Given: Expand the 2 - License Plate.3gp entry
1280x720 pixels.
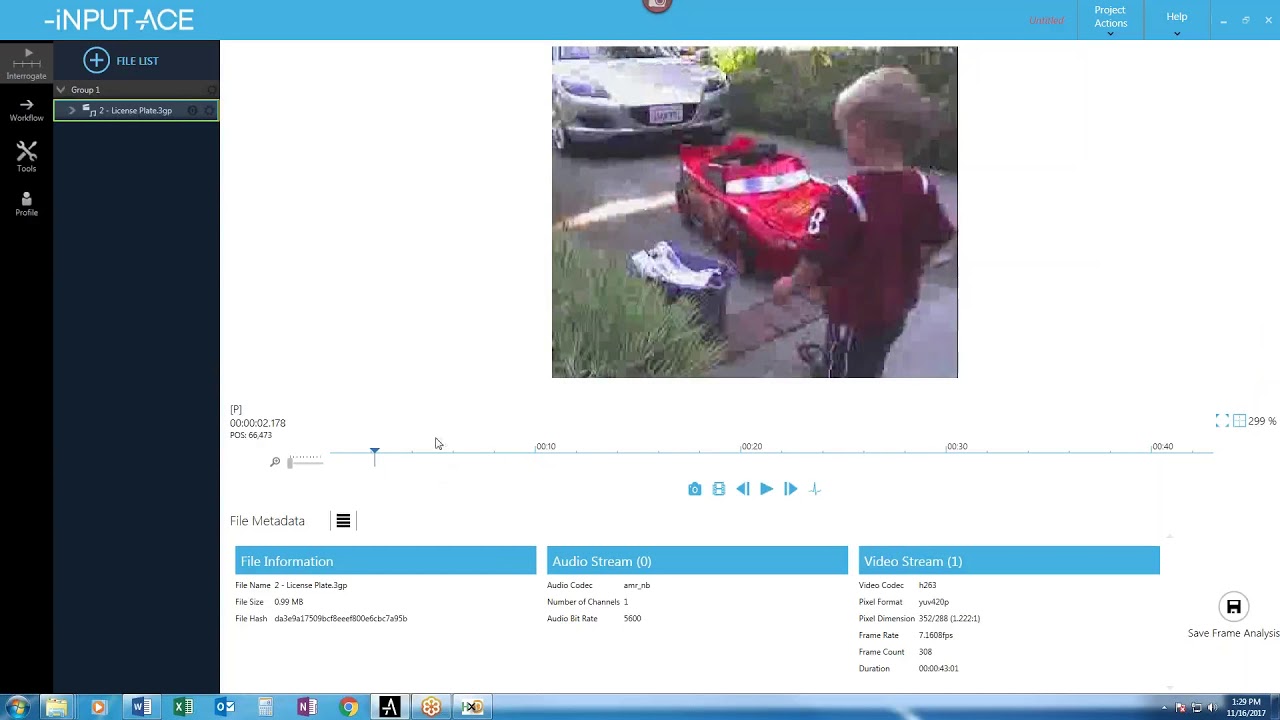Looking at the screenshot, I should 72,111.
